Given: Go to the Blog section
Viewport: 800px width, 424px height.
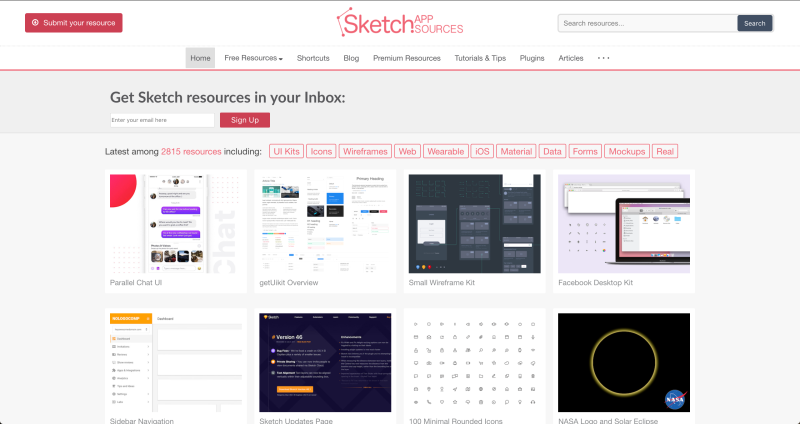Looking at the screenshot, I should tap(351, 58).
